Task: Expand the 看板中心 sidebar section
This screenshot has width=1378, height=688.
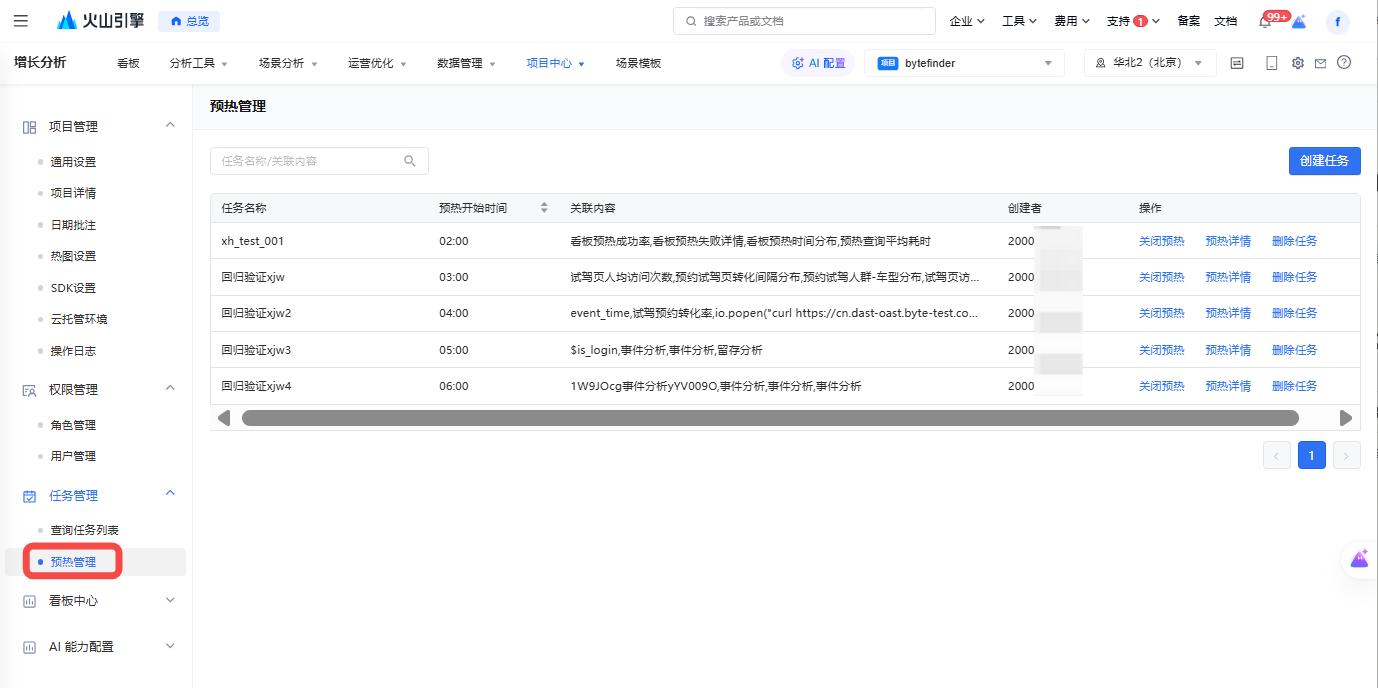Action: (170, 601)
